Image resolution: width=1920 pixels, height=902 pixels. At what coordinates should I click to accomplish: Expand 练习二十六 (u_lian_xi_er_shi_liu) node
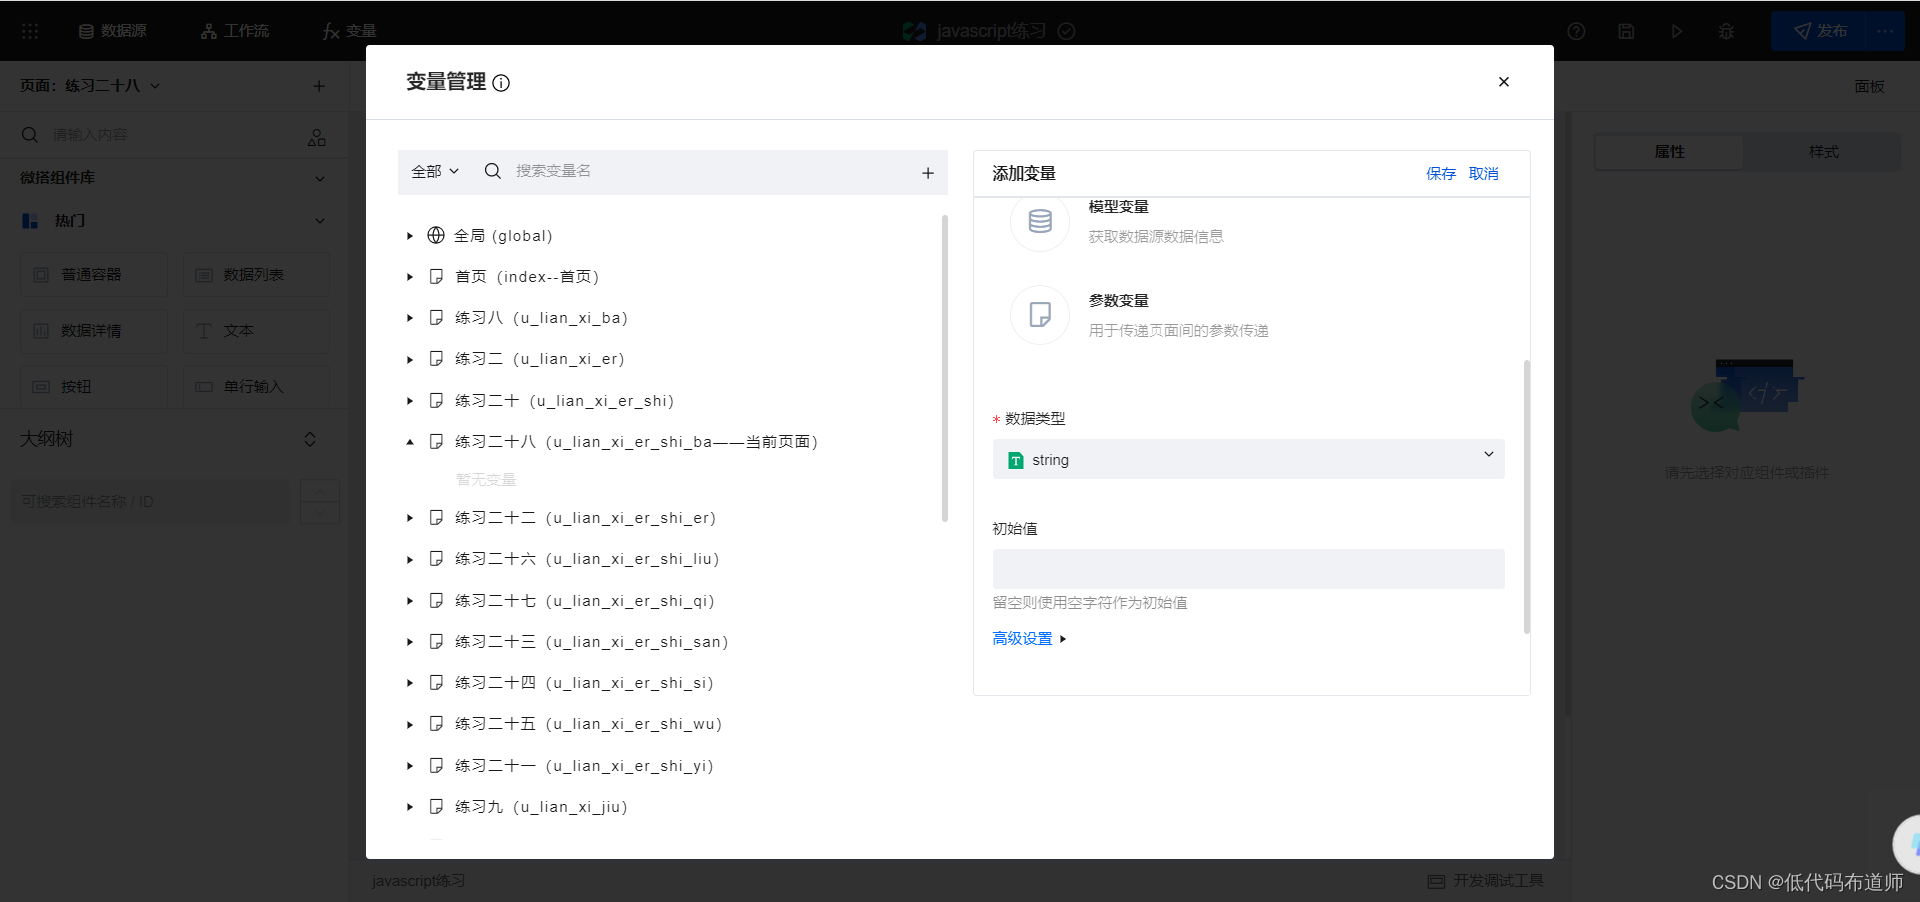[x=410, y=559]
